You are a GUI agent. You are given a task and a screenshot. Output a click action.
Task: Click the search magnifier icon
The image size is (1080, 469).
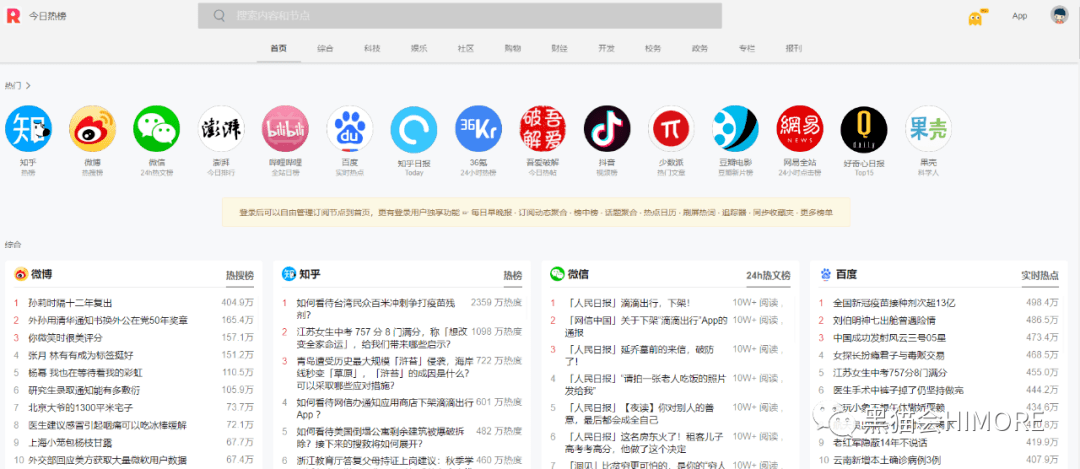click(219, 16)
